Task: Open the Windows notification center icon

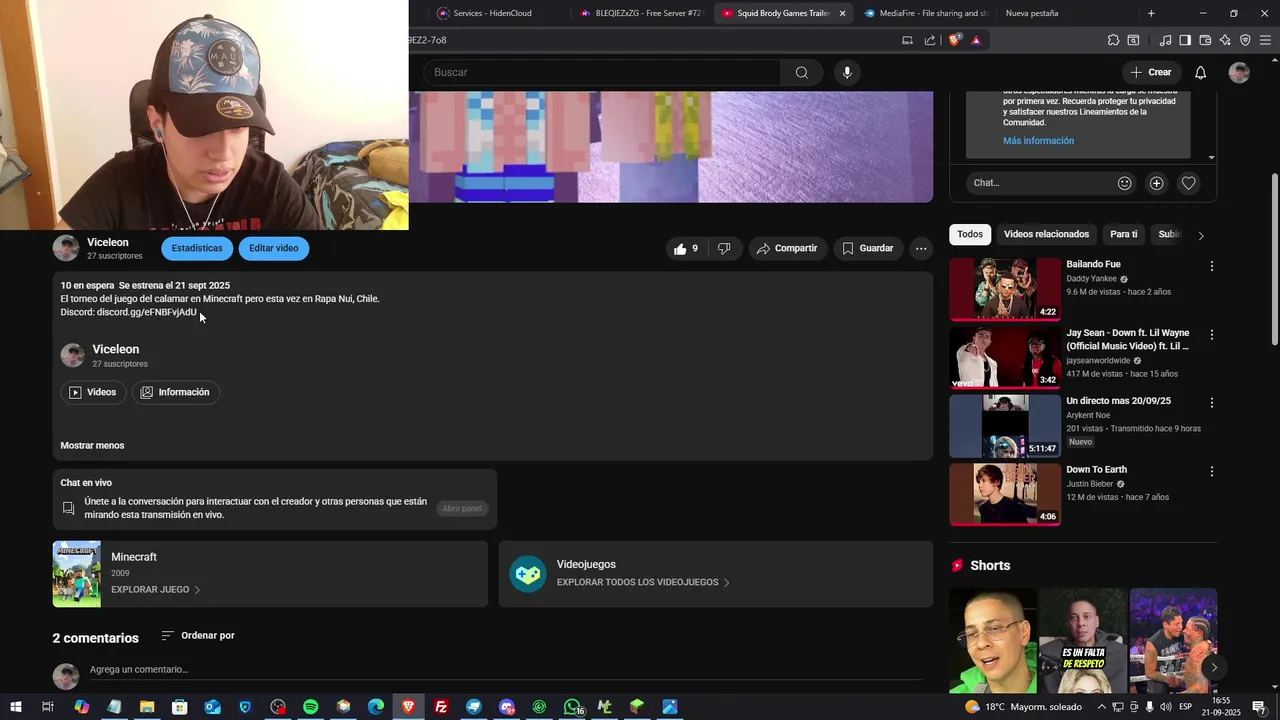Action: (x=1260, y=707)
